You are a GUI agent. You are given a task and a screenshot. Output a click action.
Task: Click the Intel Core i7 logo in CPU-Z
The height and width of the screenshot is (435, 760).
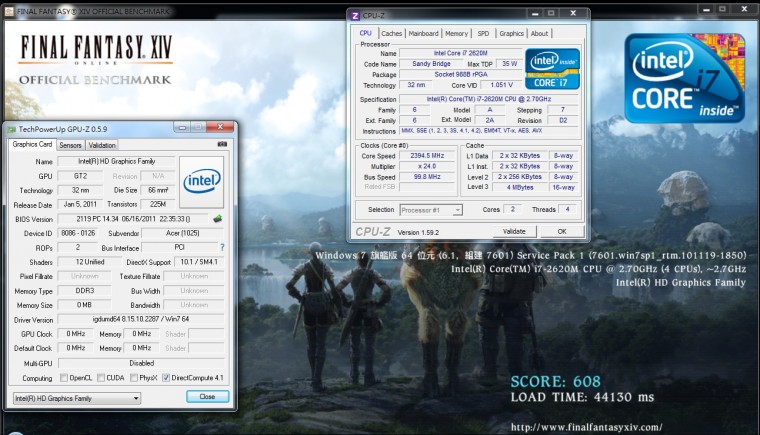552,69
